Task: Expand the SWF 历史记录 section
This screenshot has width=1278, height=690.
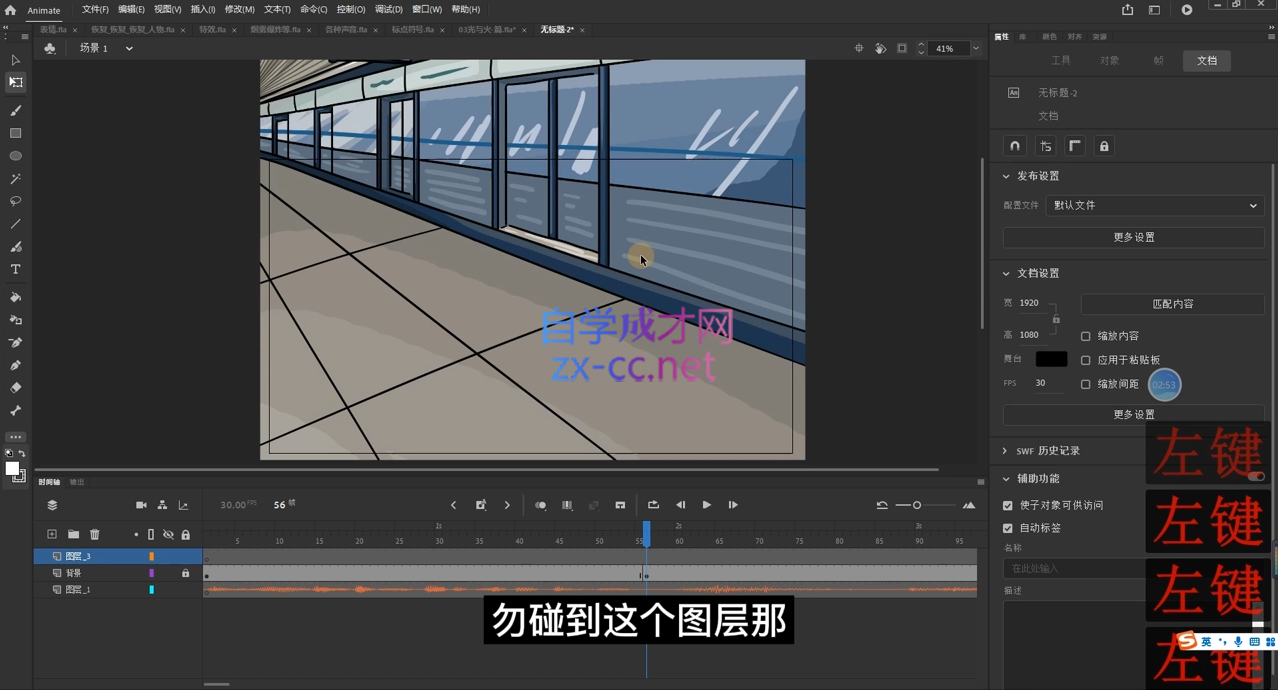Action: (1006, 451)
